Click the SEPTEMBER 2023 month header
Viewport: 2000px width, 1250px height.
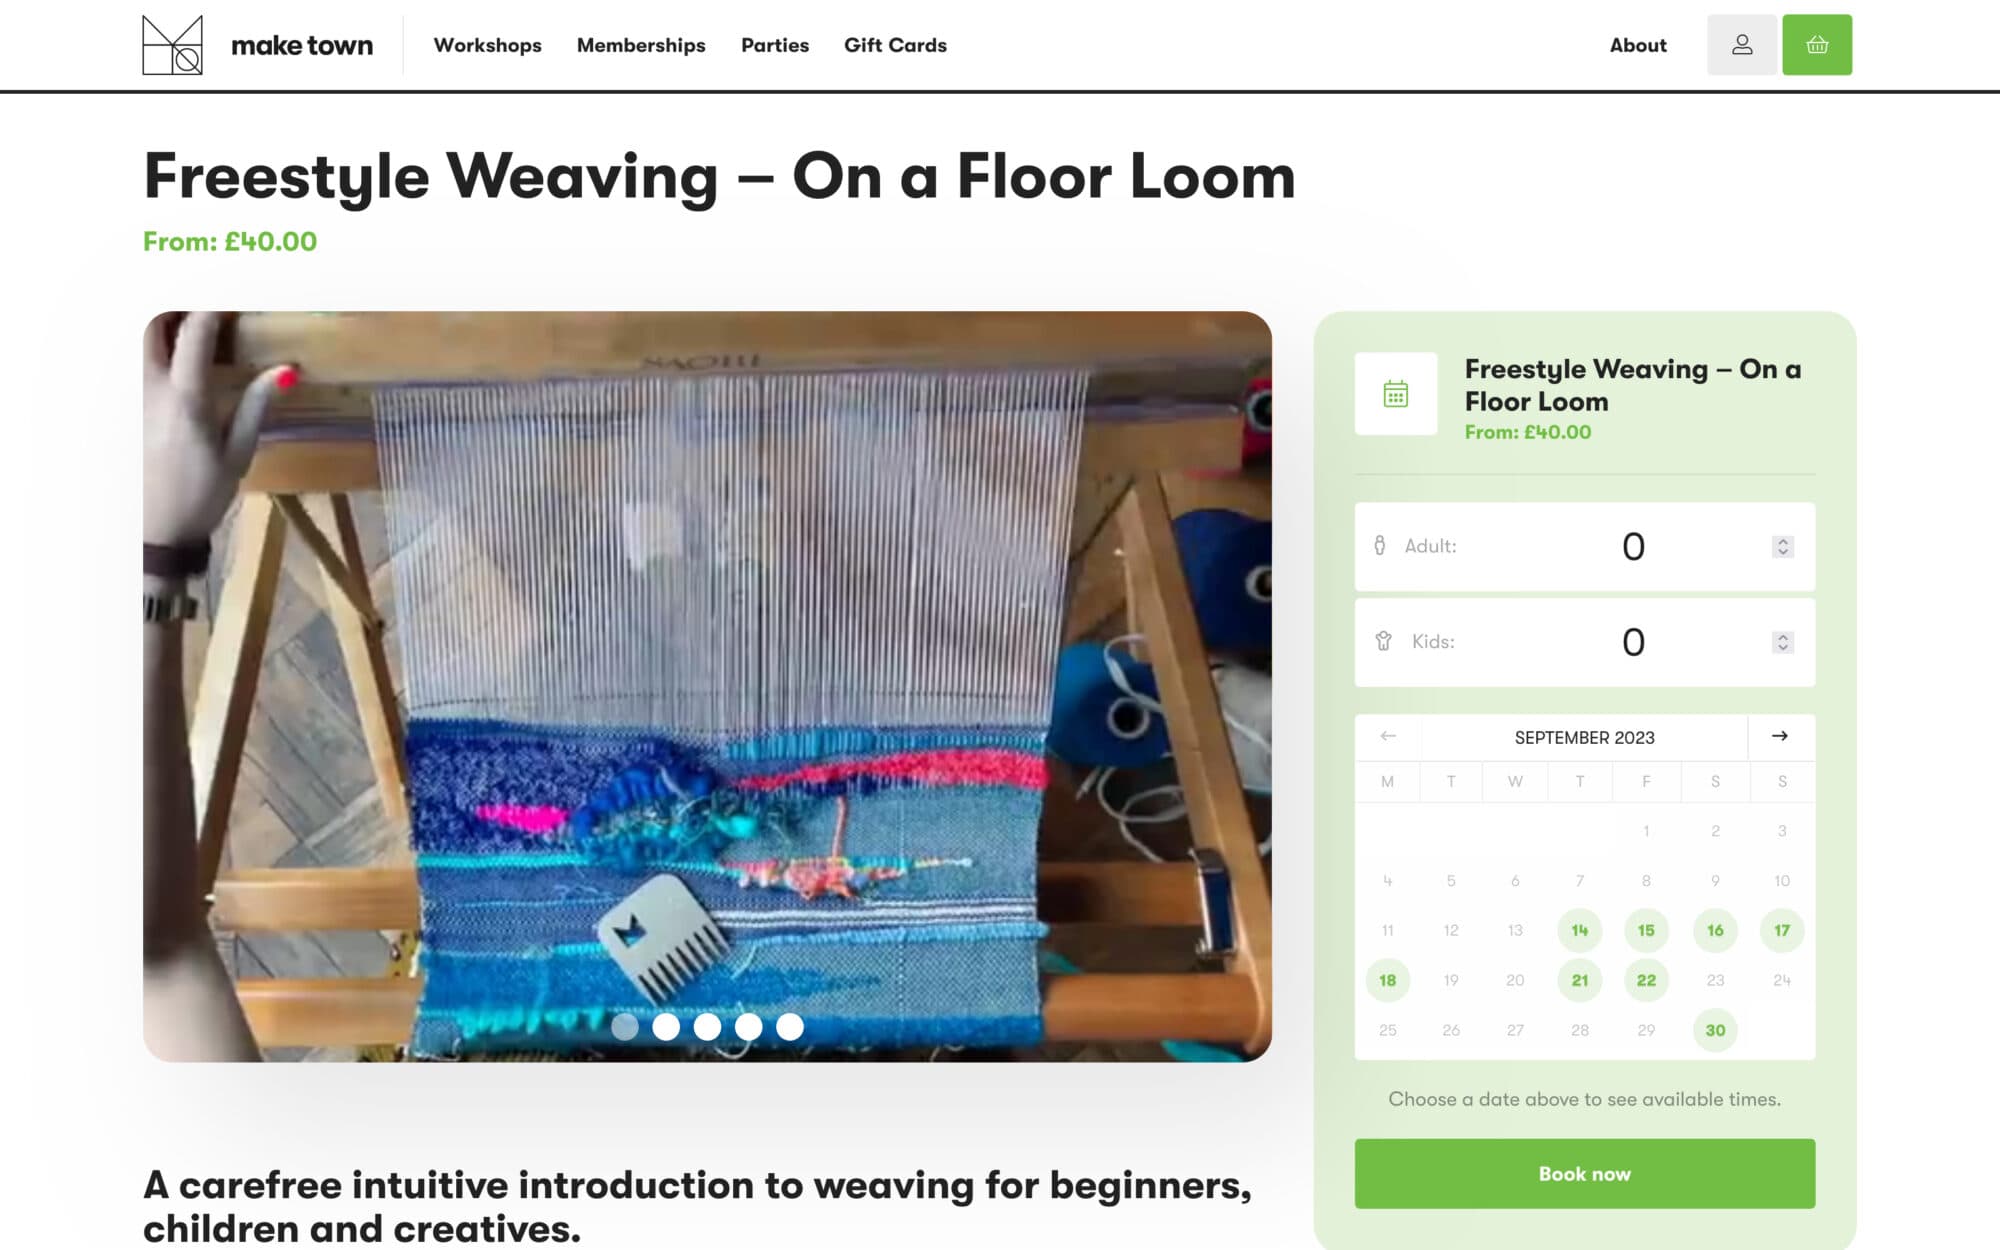1584,738
